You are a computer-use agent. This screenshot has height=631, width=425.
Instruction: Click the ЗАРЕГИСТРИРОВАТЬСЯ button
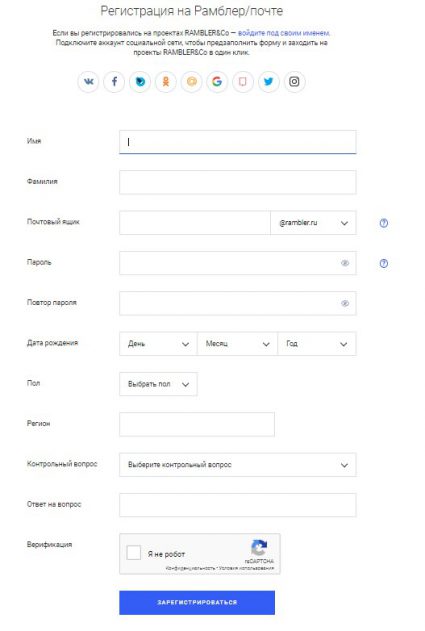point(197,602)
